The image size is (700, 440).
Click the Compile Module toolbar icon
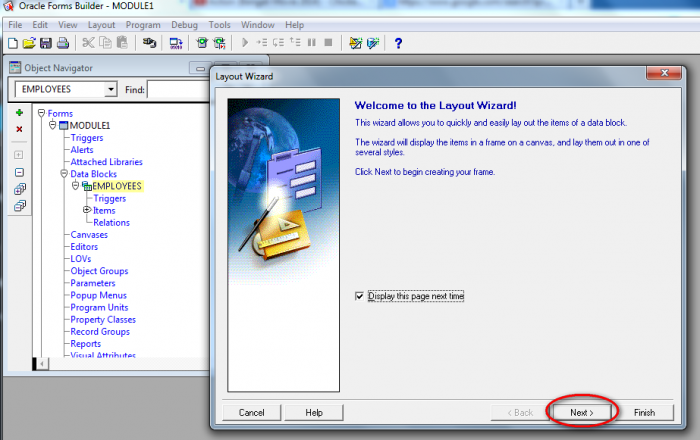[x=176, y=43]
